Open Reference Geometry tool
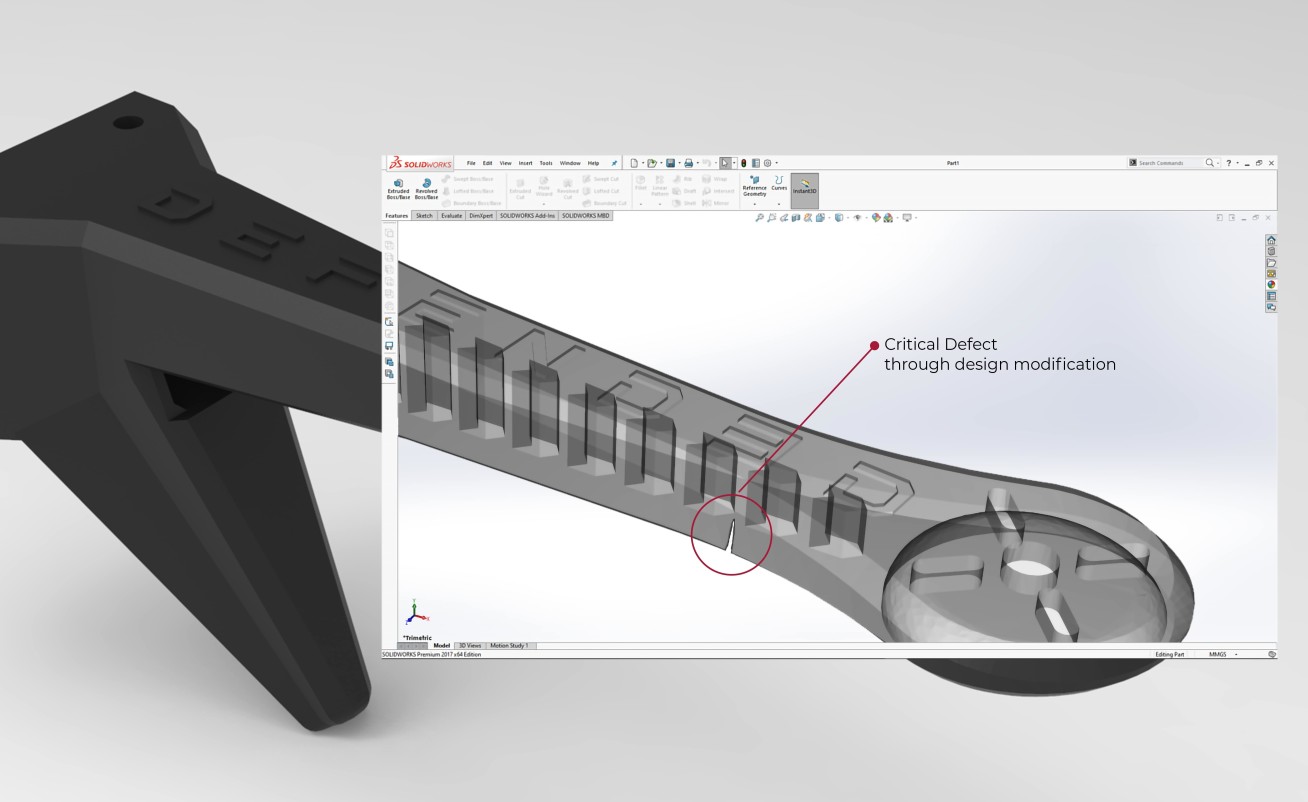 (x=754, y=186)
